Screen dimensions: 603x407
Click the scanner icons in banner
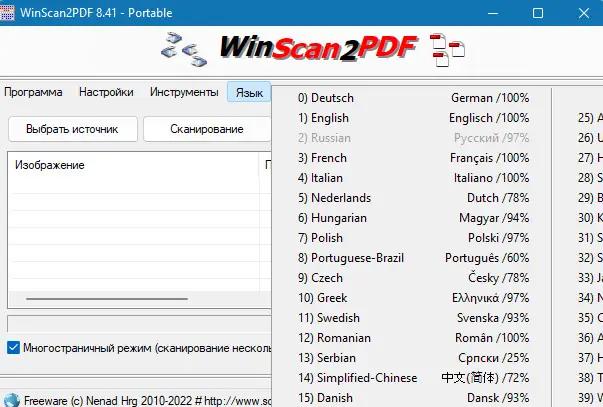click(184, 49)
